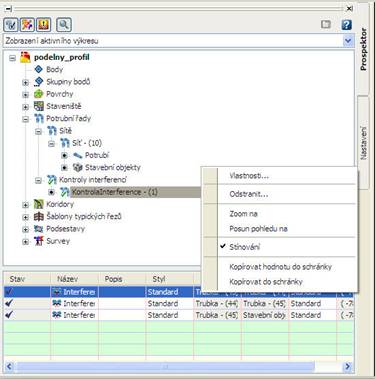
Task: Click the warning panorama toolbar icon
Action: (44, 24)
